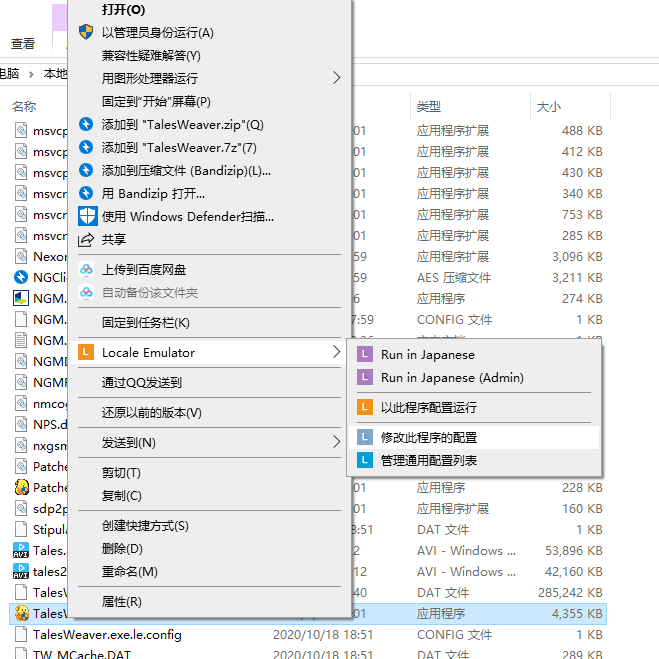This screenshot has width=659, height=659.
Task: Click the 类型 column header
Action: coord(429,106)
